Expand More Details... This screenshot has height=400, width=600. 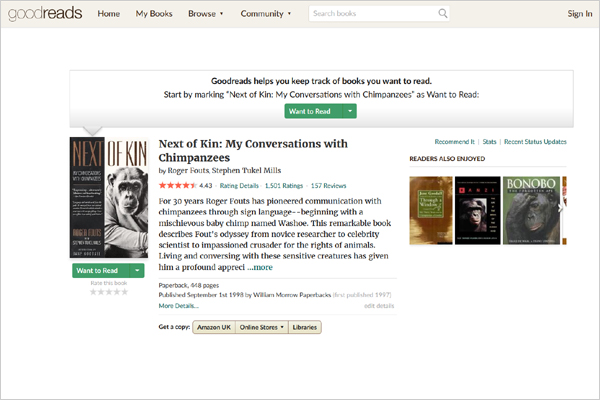pyautogui.click(x=179, y=306)
